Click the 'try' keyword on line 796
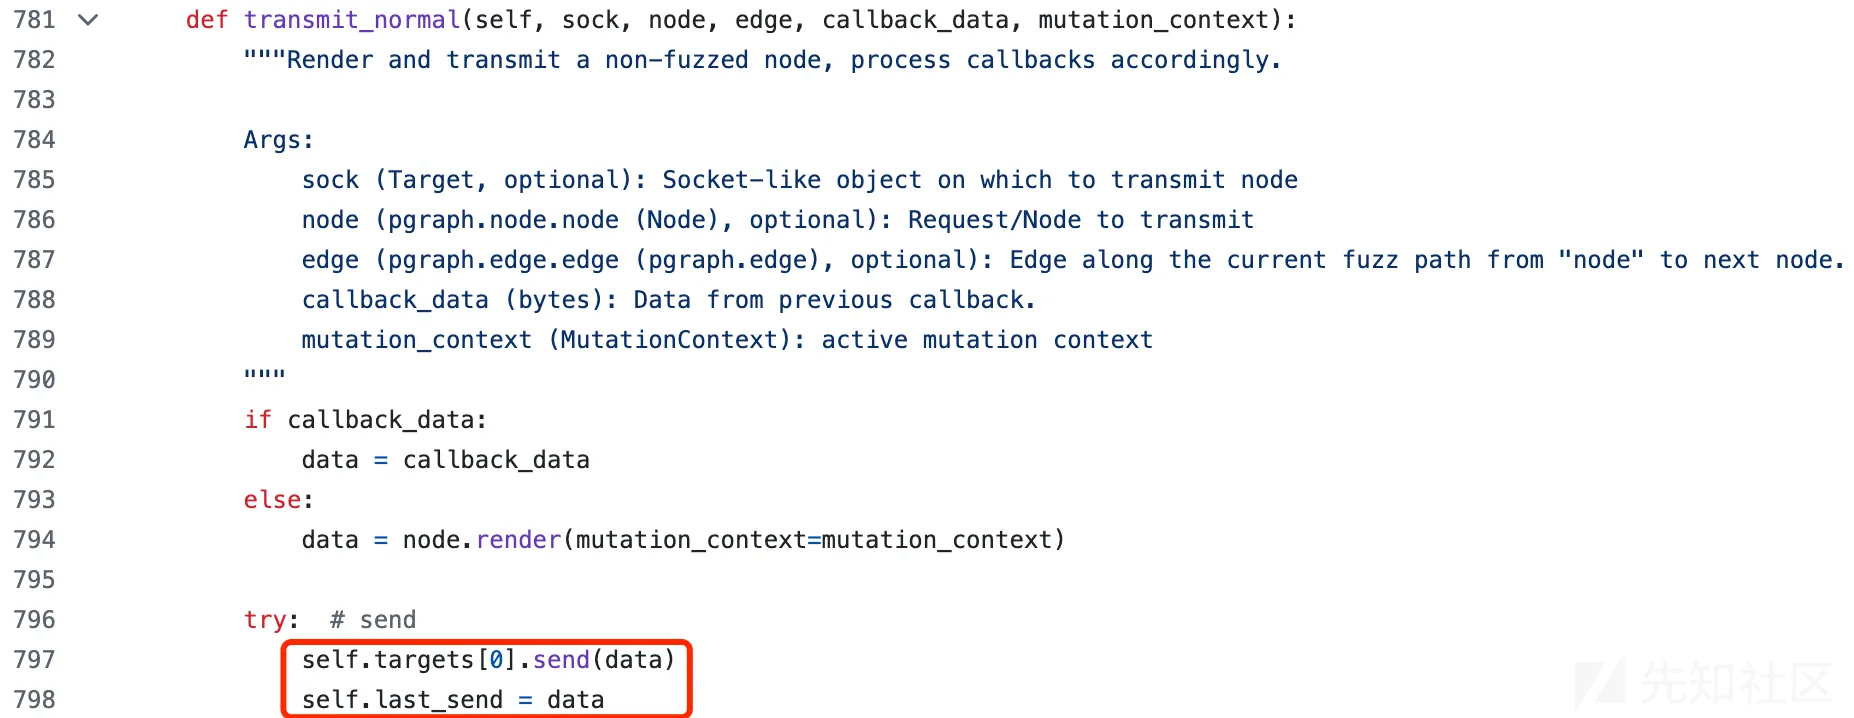Image resolution: width=1854 pixels, height=718 pixels. (x=265, y=620)
